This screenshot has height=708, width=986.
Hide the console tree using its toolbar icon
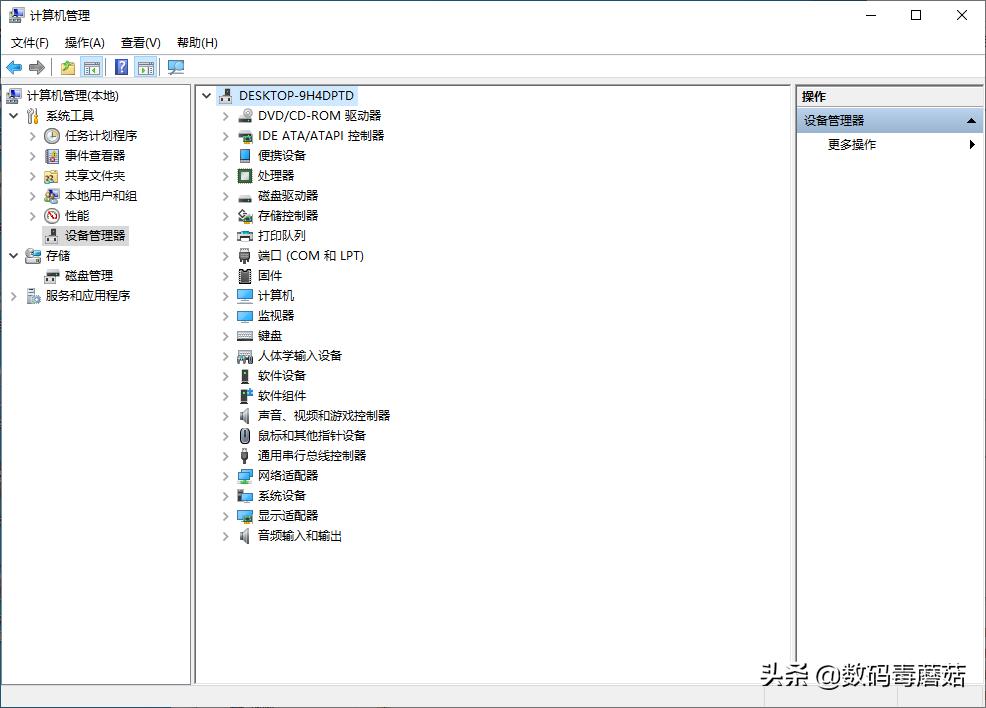[x=92, y=66]
